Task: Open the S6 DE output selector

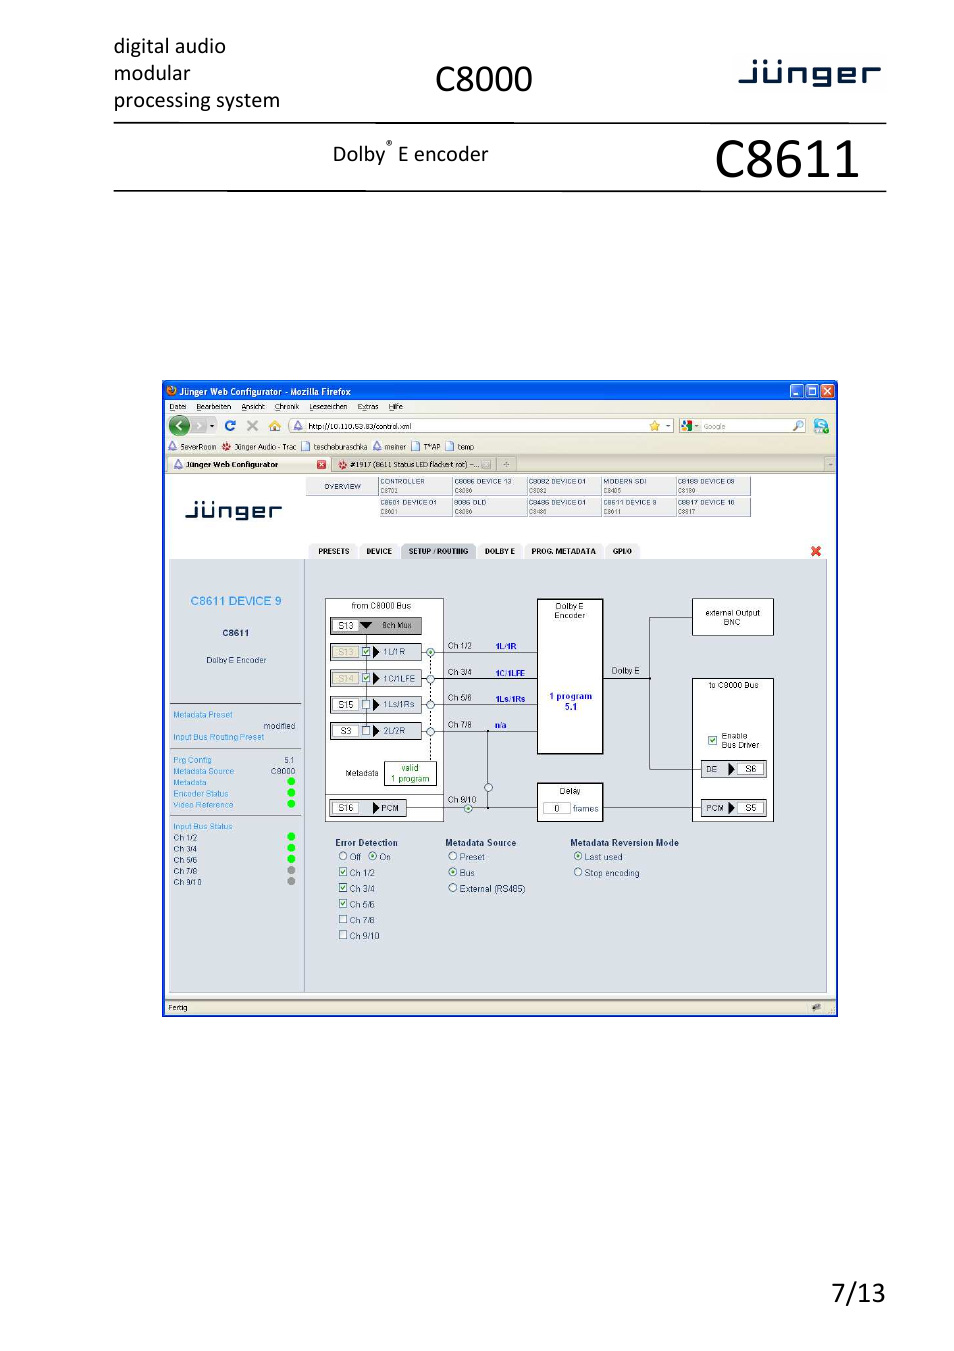Action: [751, 769]
